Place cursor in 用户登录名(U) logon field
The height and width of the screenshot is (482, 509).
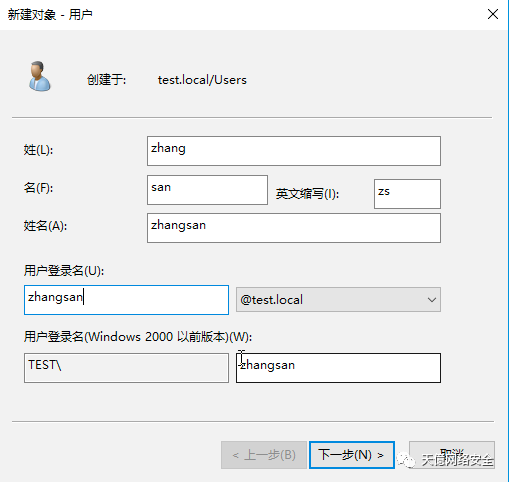[x=126, y=300]
